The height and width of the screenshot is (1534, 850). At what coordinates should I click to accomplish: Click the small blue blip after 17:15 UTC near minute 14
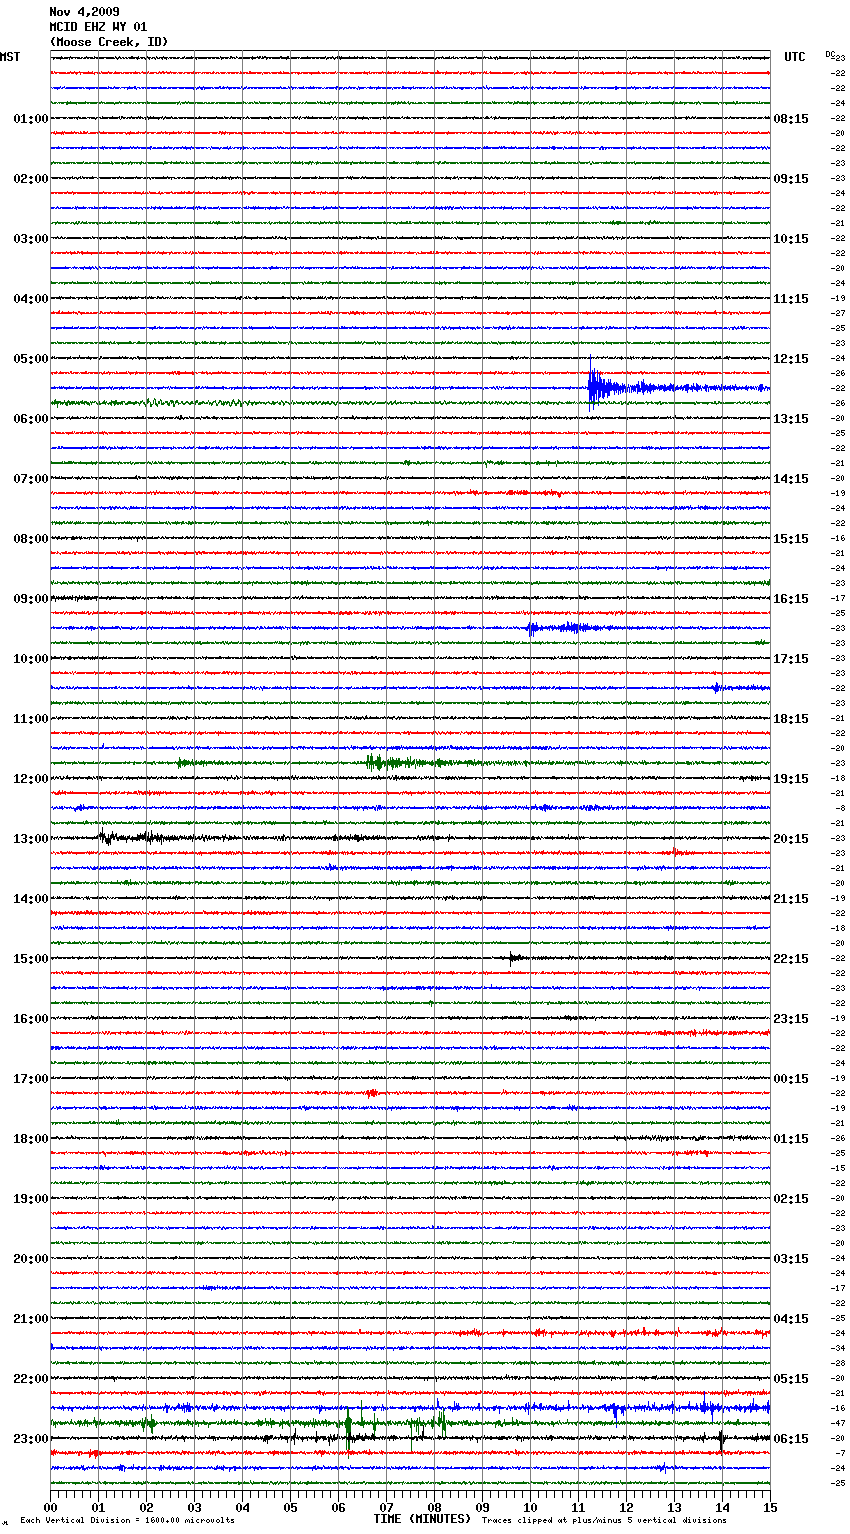coord(716,687)
